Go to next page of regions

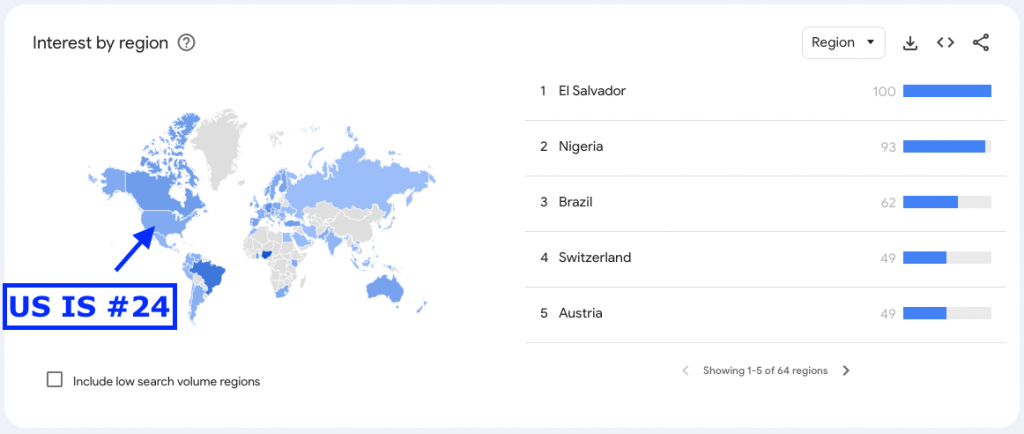click(846, 371)
